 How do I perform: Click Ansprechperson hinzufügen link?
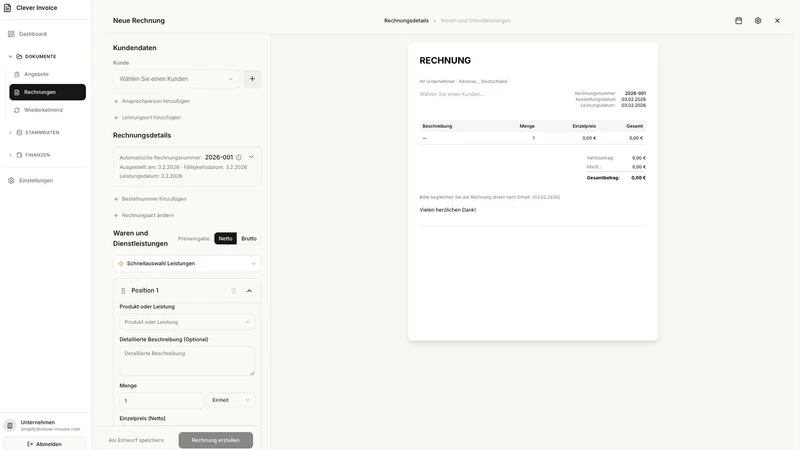[x=152, y=102]
